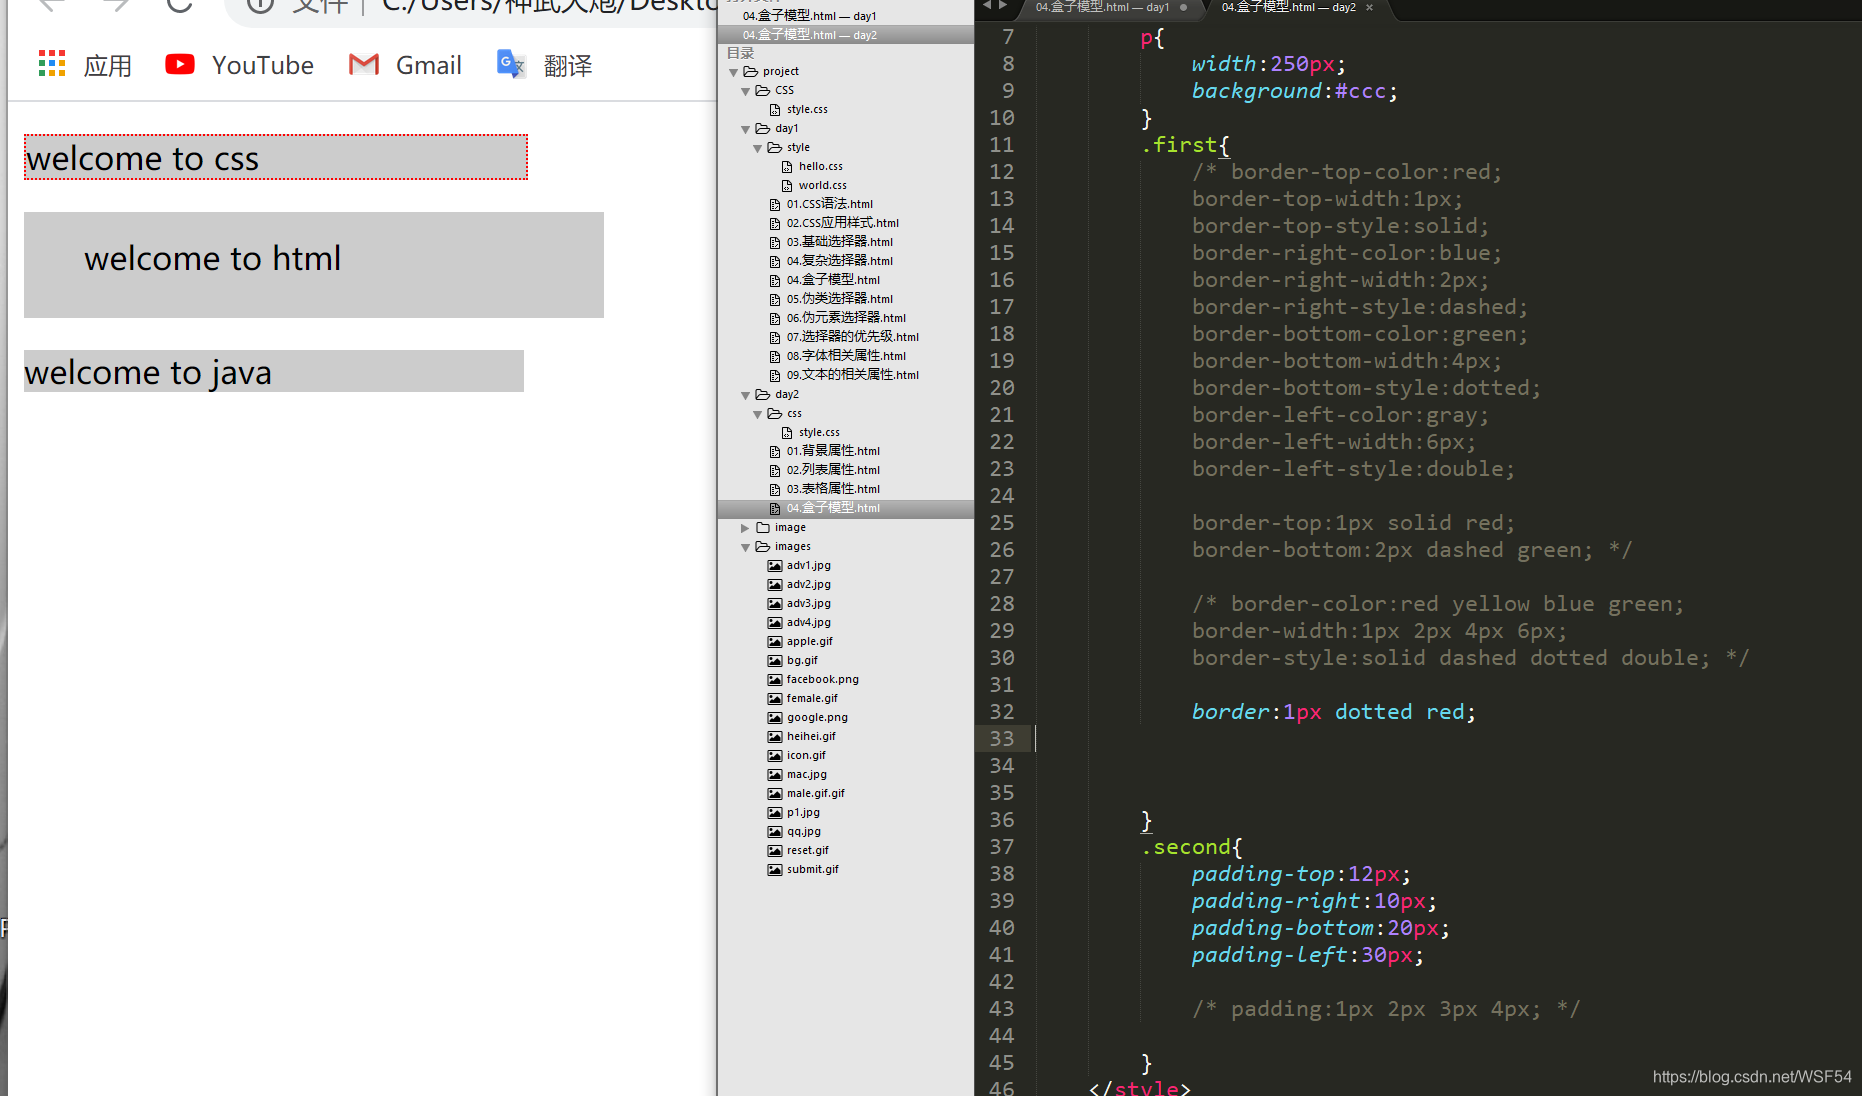Screen dimensions: 1862x1096
Task: Open hello.css in sidebar
Action: 820,167
